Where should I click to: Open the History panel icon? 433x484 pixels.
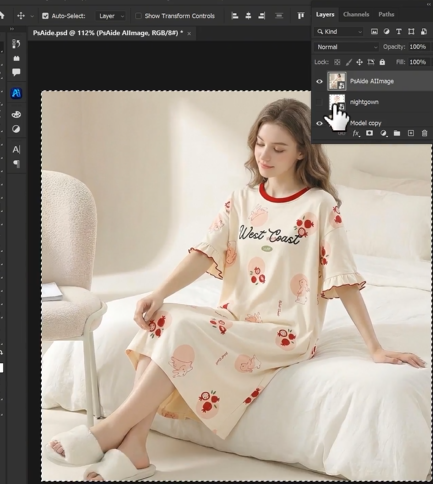(16, 44)
